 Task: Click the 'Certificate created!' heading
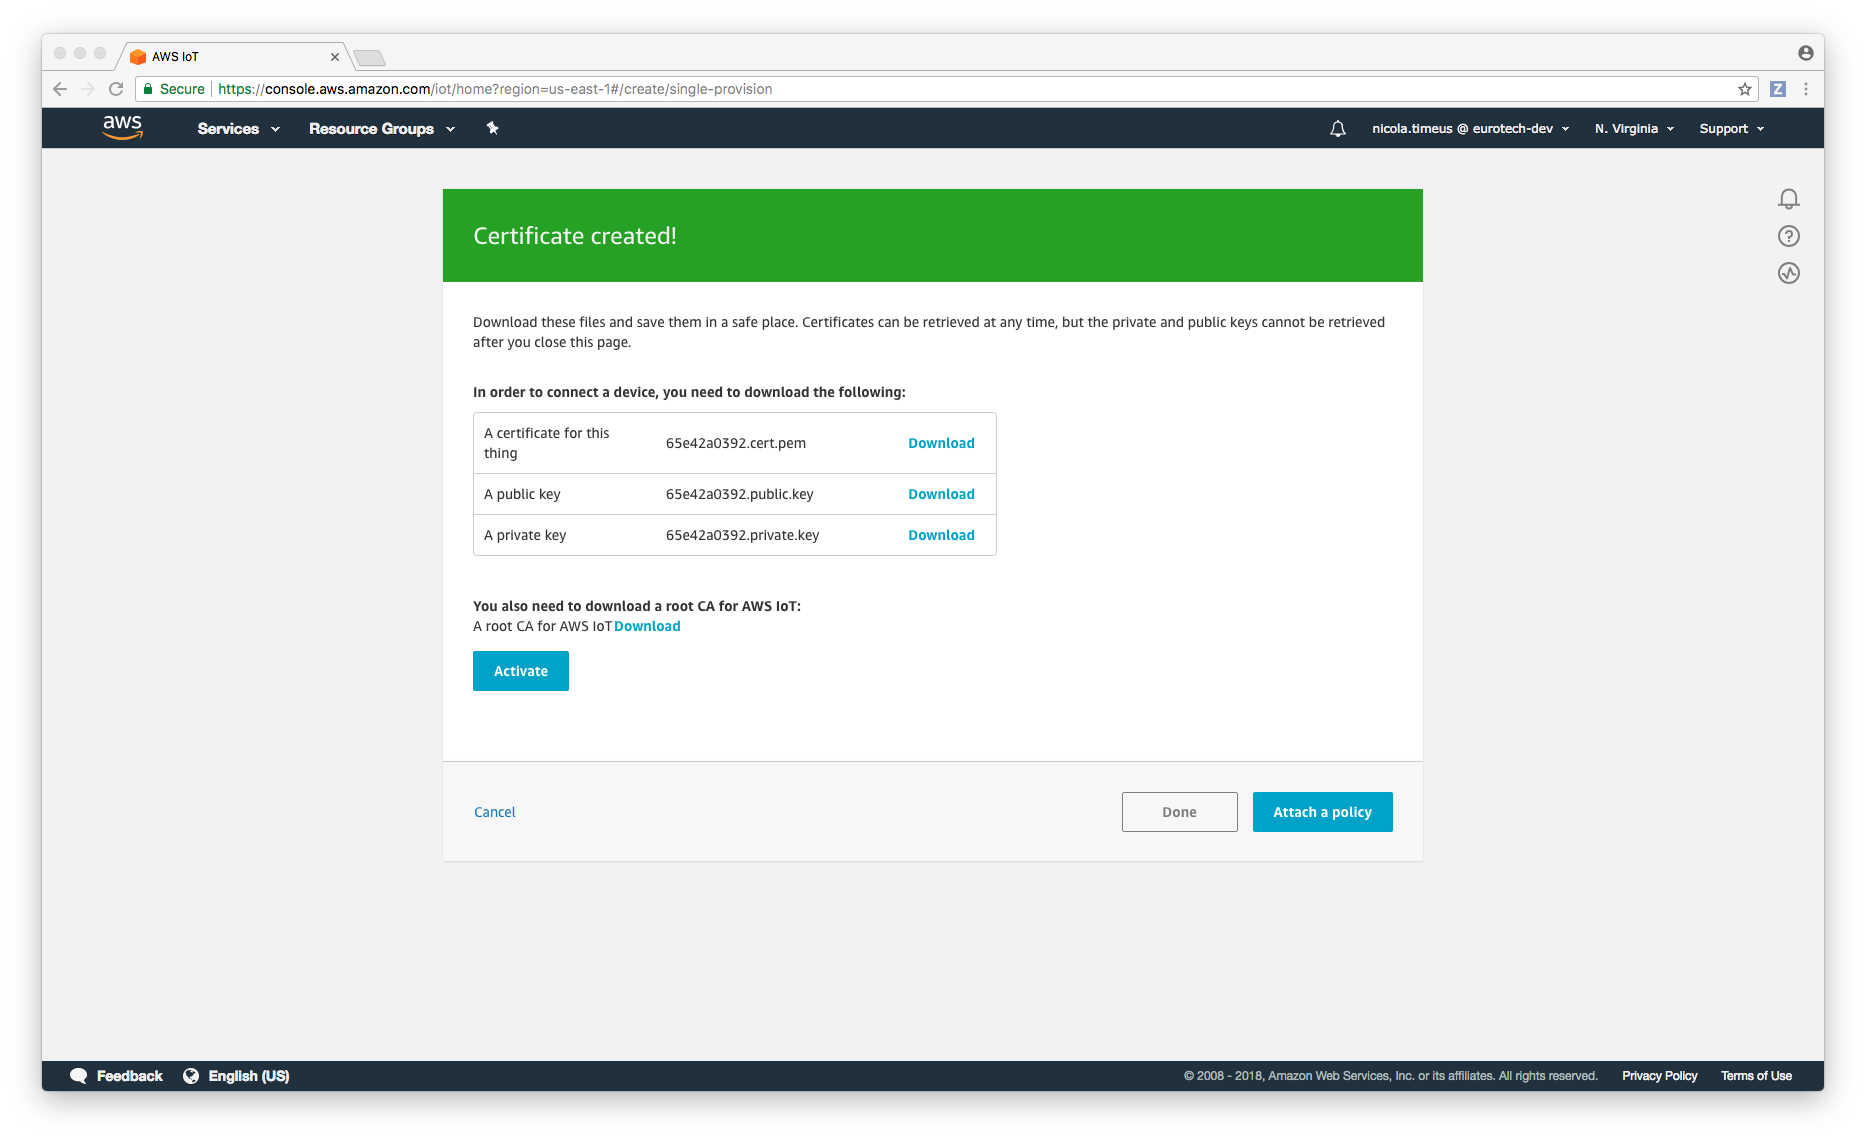point(575,236)
